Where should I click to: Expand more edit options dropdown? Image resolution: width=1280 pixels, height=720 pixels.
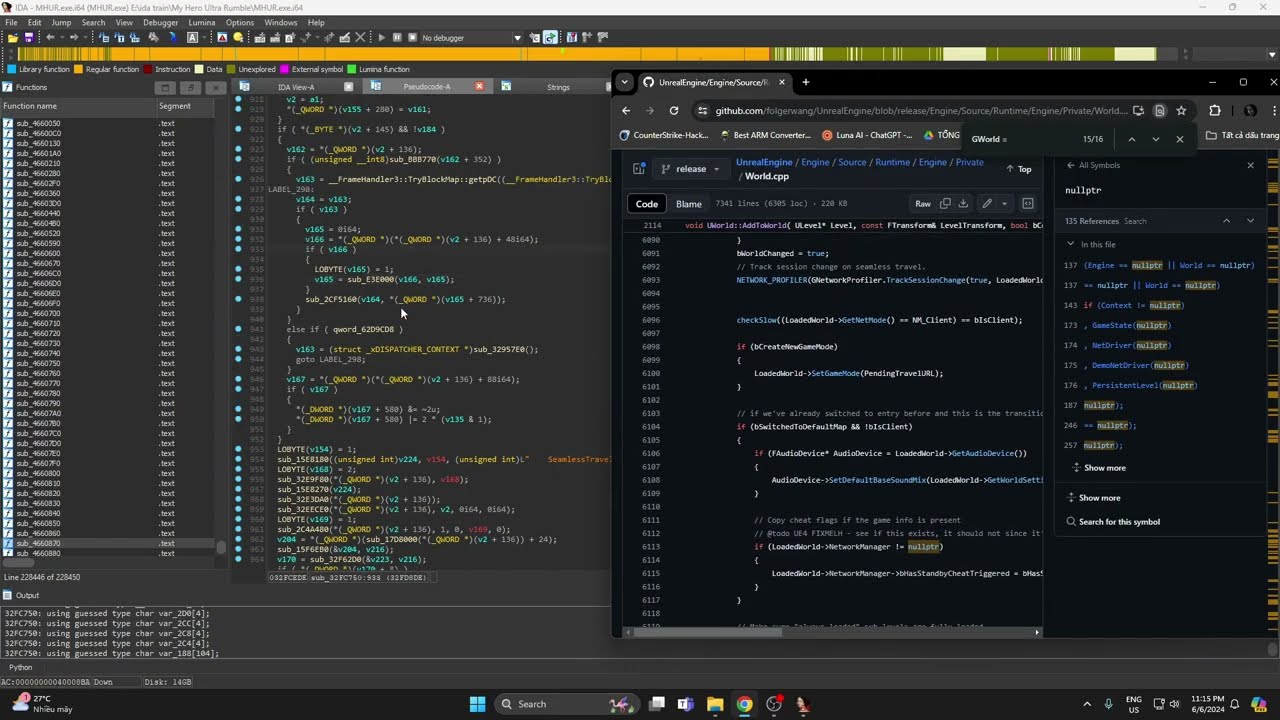click(1004, 204)
